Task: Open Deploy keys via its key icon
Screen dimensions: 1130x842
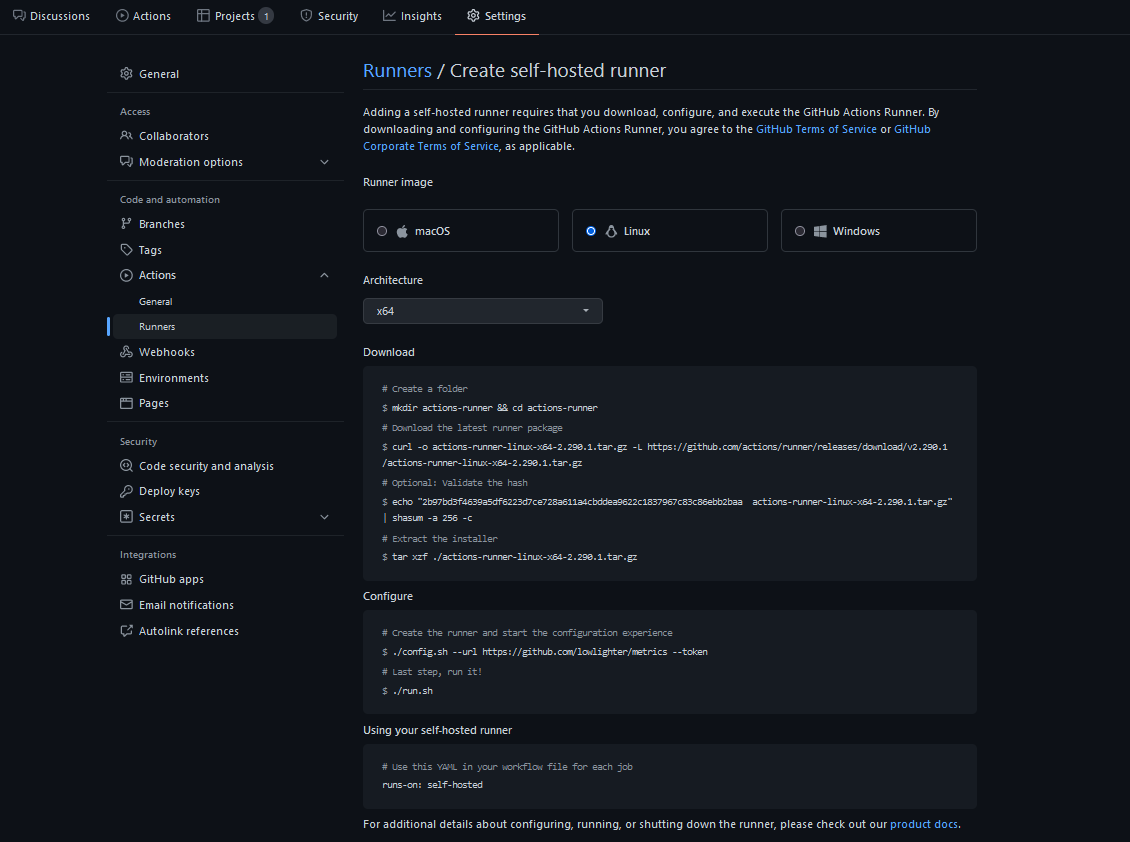Action: (127, 490)
